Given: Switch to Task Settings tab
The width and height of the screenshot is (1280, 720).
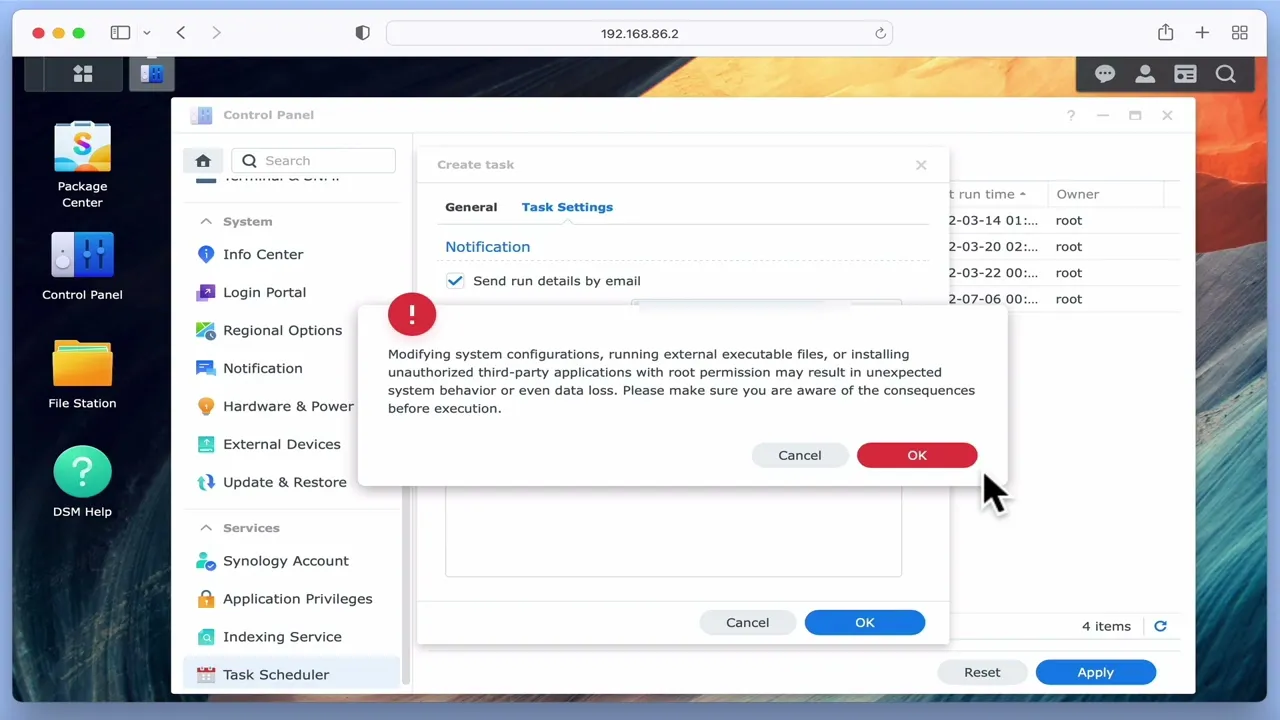Looking at the screenshot, I should click(567, 207).
